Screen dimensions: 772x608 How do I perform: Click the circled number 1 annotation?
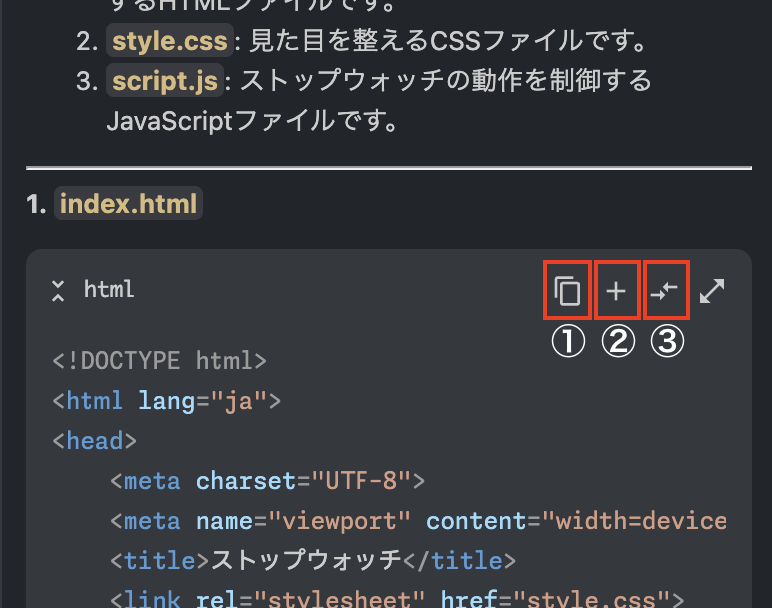567,342
